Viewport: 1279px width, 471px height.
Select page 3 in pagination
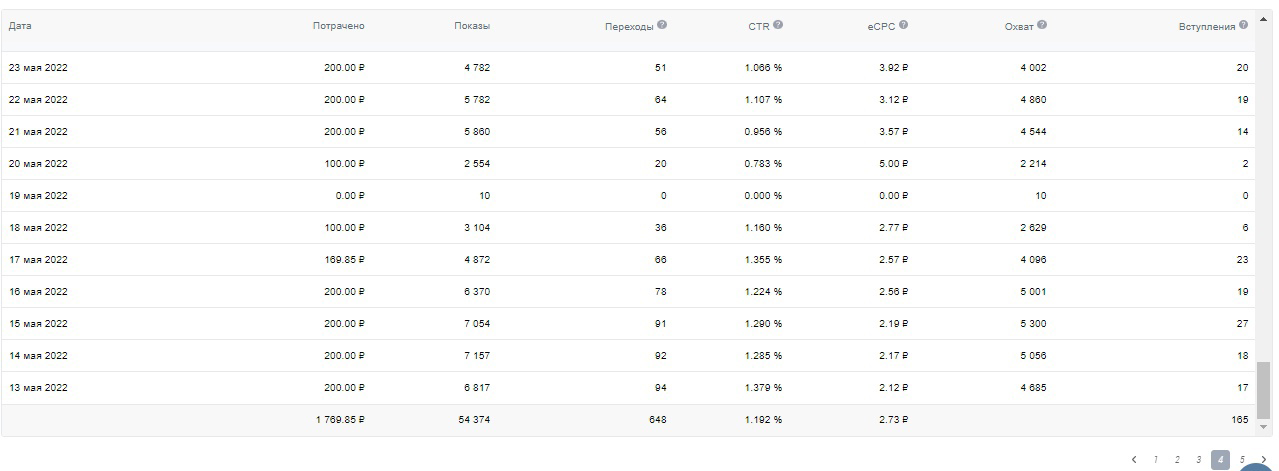point(1198,460)
